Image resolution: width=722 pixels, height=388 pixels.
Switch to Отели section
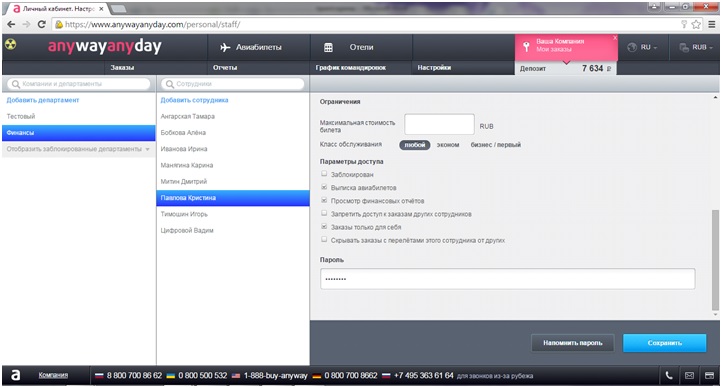click(x=361, y=47)
